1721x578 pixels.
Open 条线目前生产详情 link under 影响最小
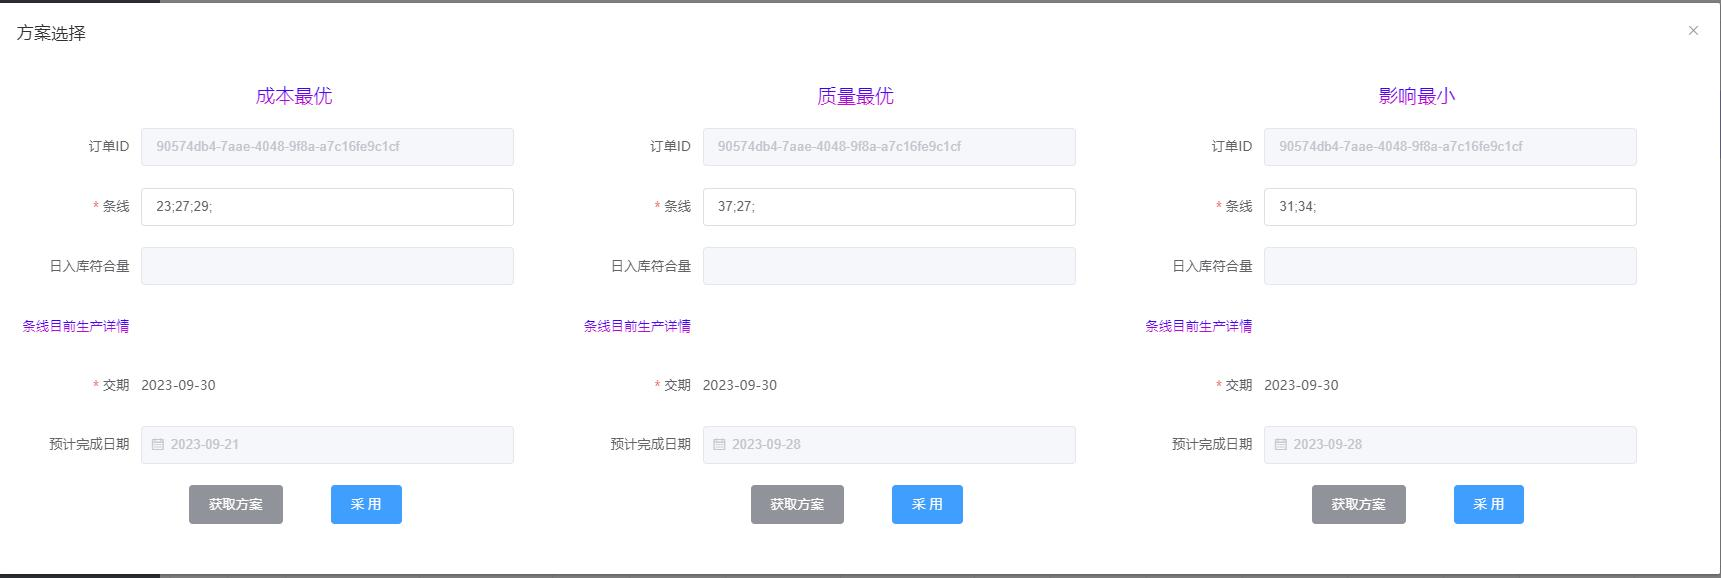point(1198,326)
